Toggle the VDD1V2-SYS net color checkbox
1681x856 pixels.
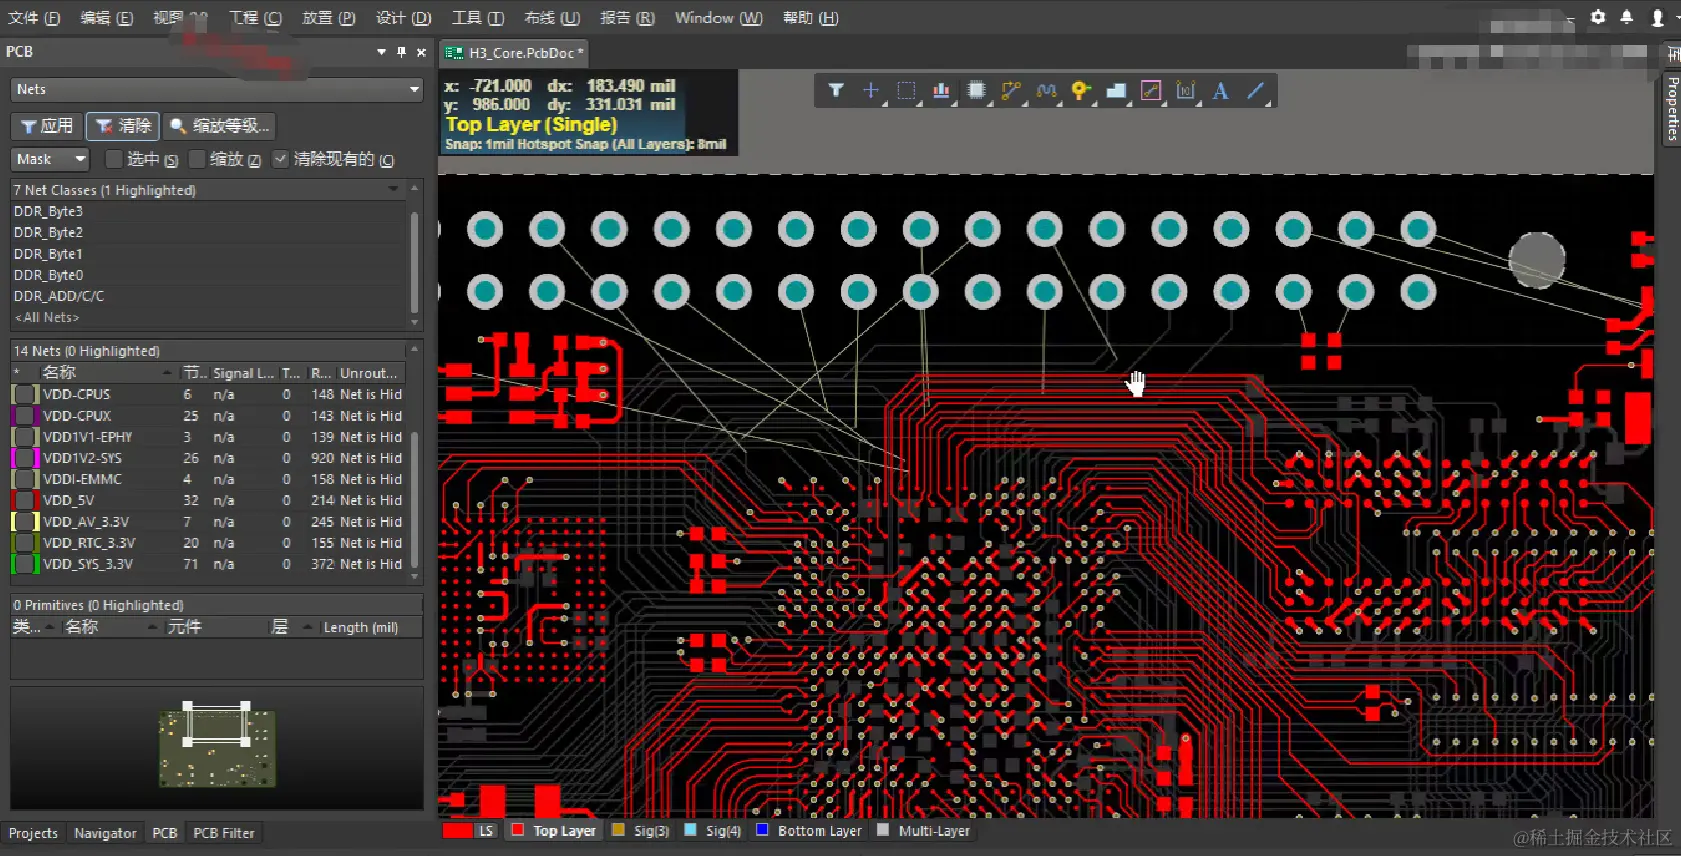tap(25, 458)
